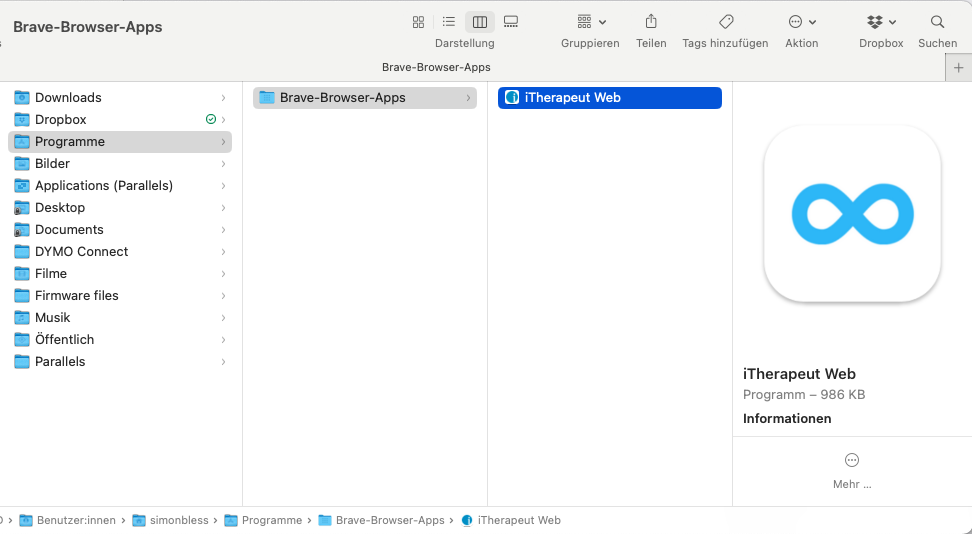
Task: Click the iTherapeut Web small app icon
Action: click(x=512, y=98)
